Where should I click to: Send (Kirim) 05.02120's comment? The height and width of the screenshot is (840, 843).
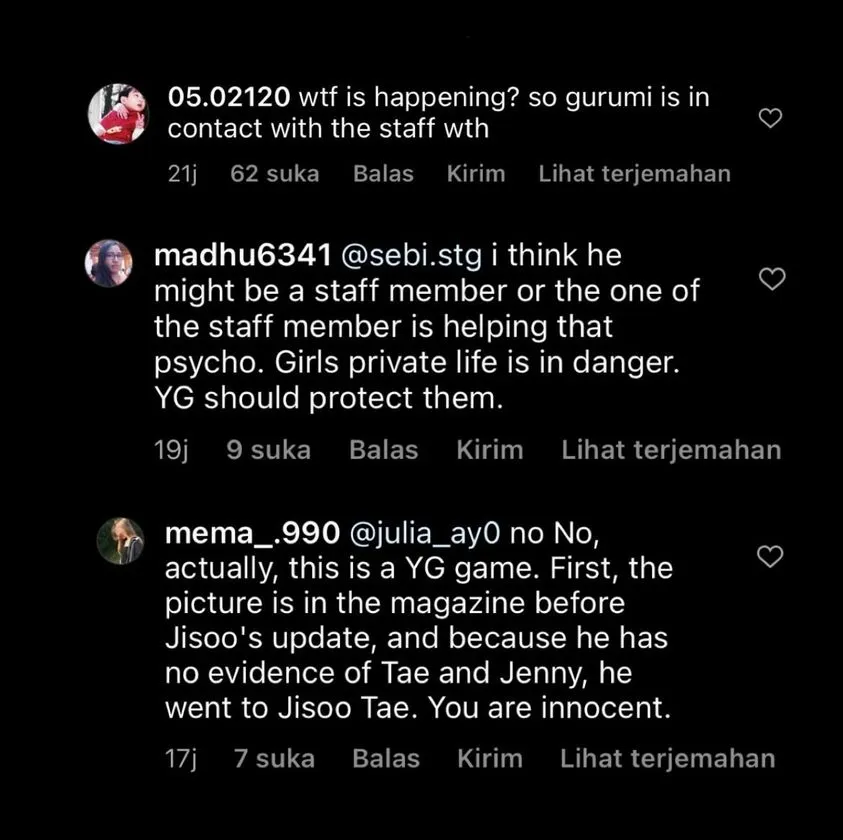pos(476,173)
